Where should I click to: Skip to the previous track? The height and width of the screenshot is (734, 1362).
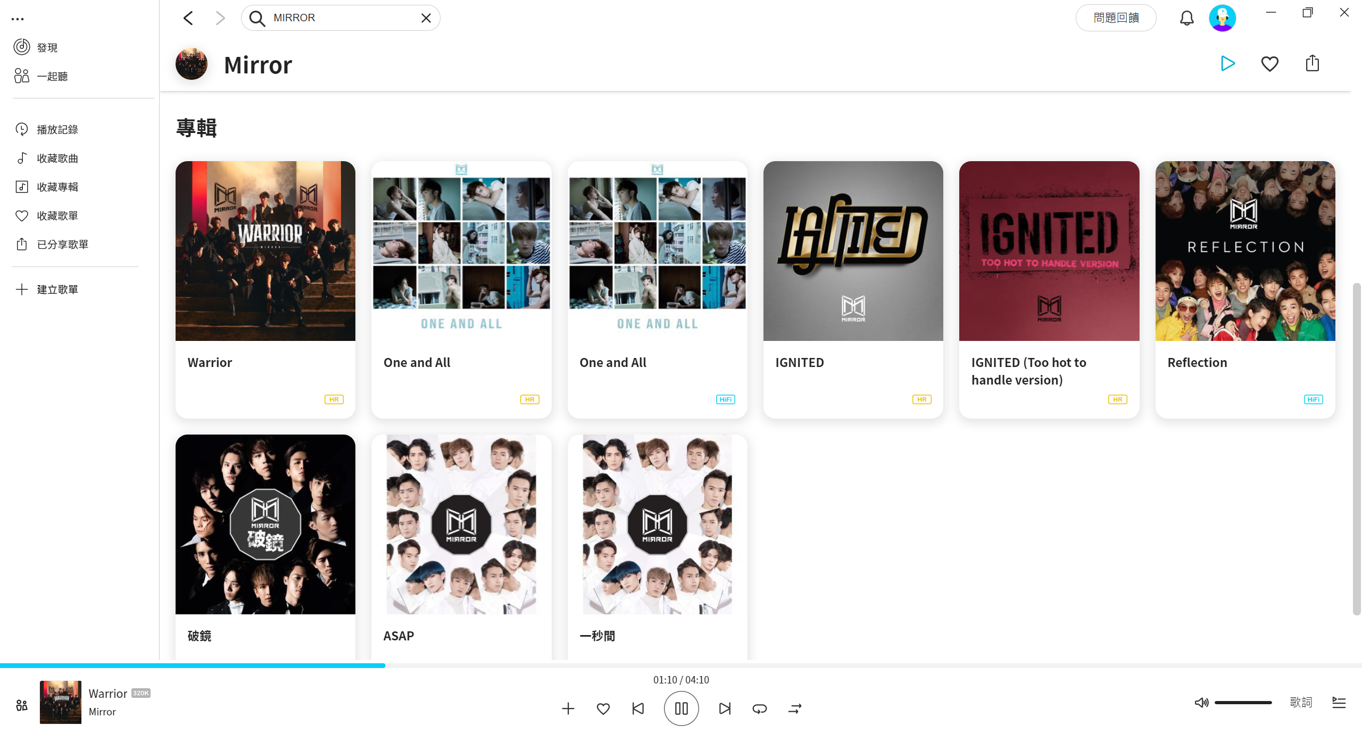tap(638, 709)
